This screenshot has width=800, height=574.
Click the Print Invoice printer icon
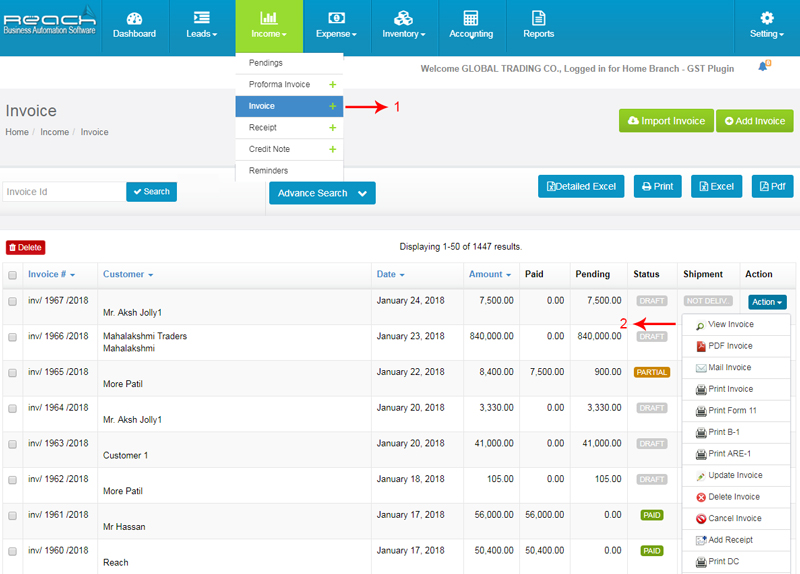[701, 390]
